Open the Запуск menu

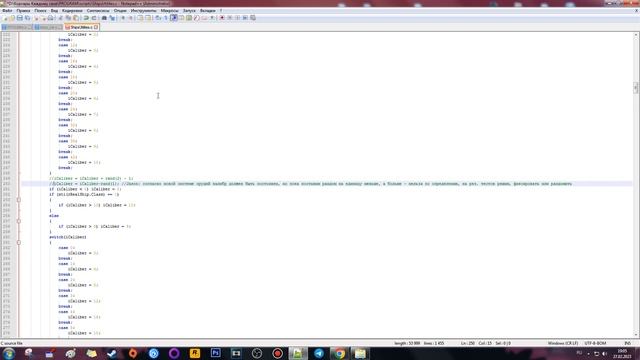pos(189,11)
